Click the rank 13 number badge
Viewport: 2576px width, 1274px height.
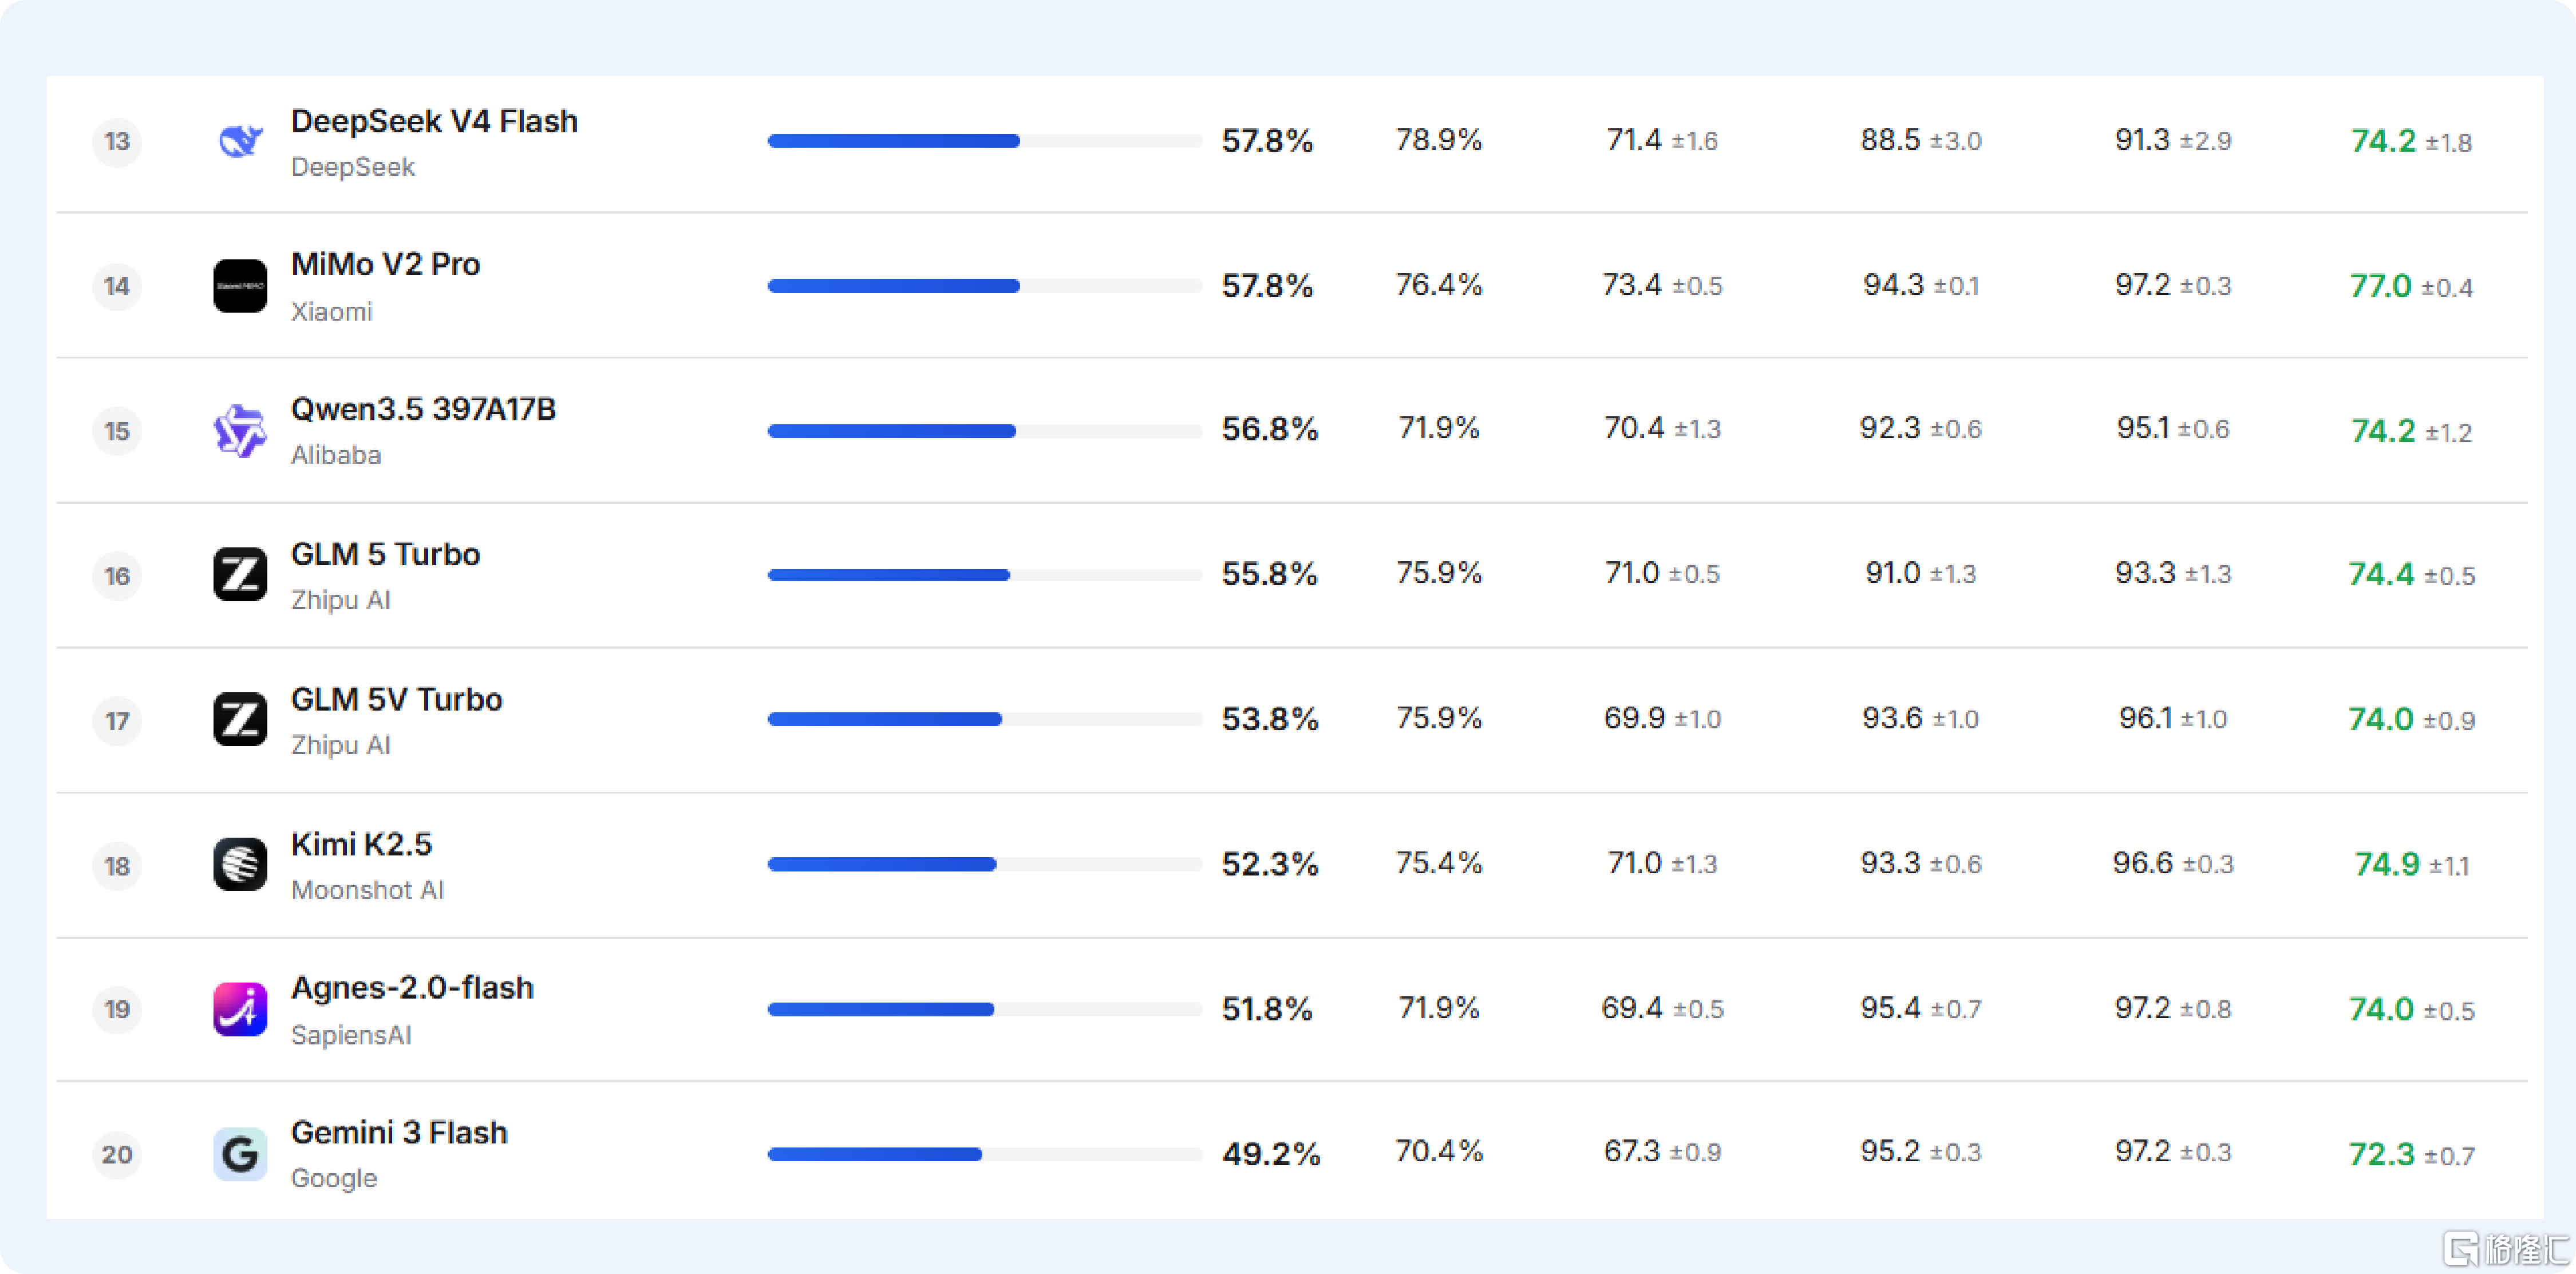click(117, 141)
